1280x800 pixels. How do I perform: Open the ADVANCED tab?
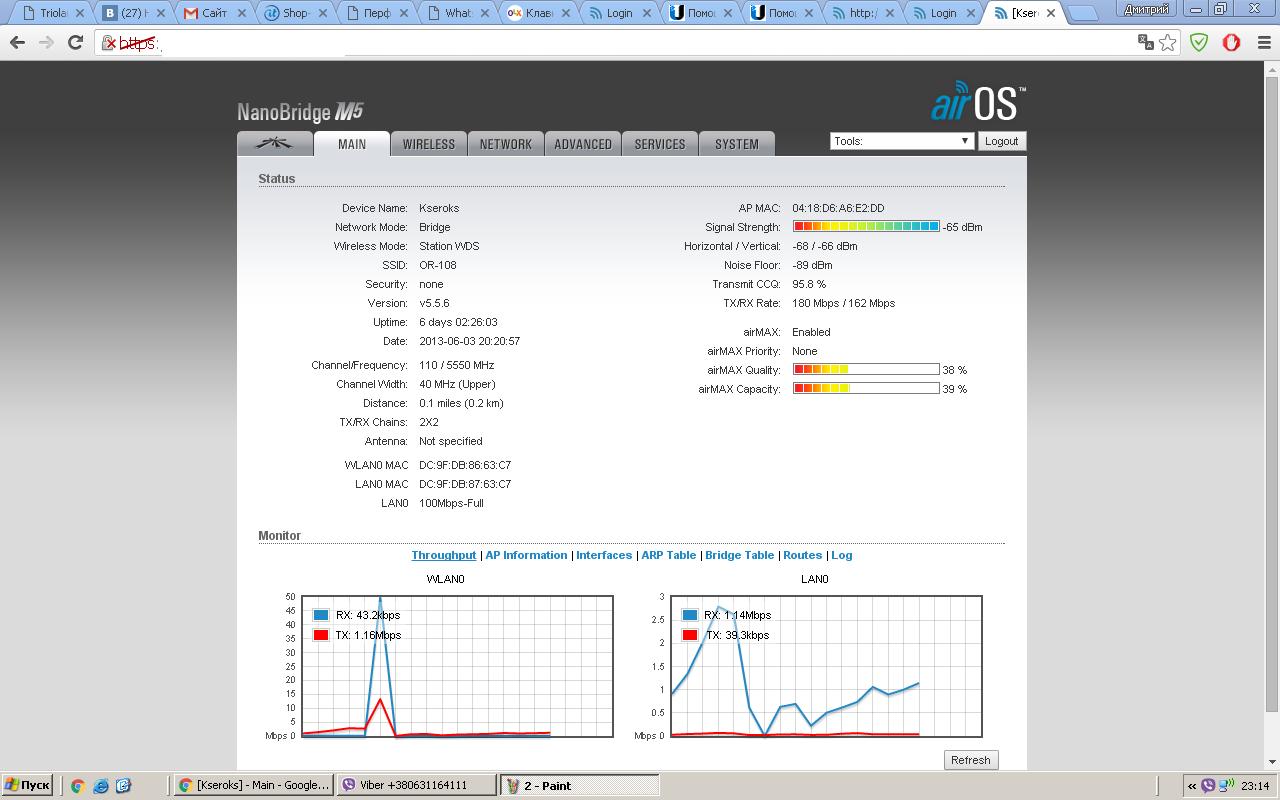tap(583, 144)
